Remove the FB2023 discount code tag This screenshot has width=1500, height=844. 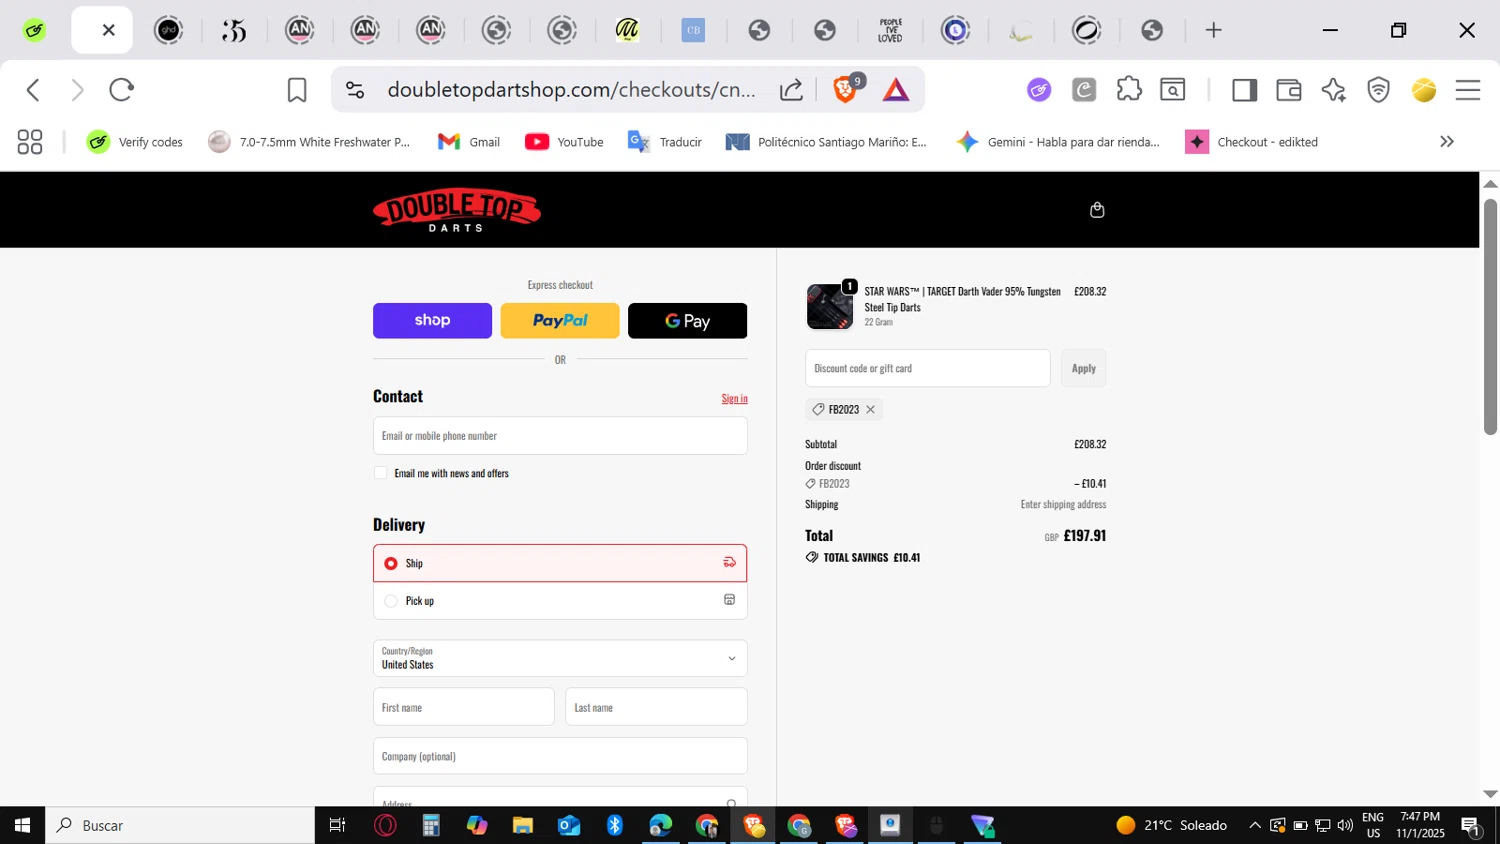pos(870,409)
